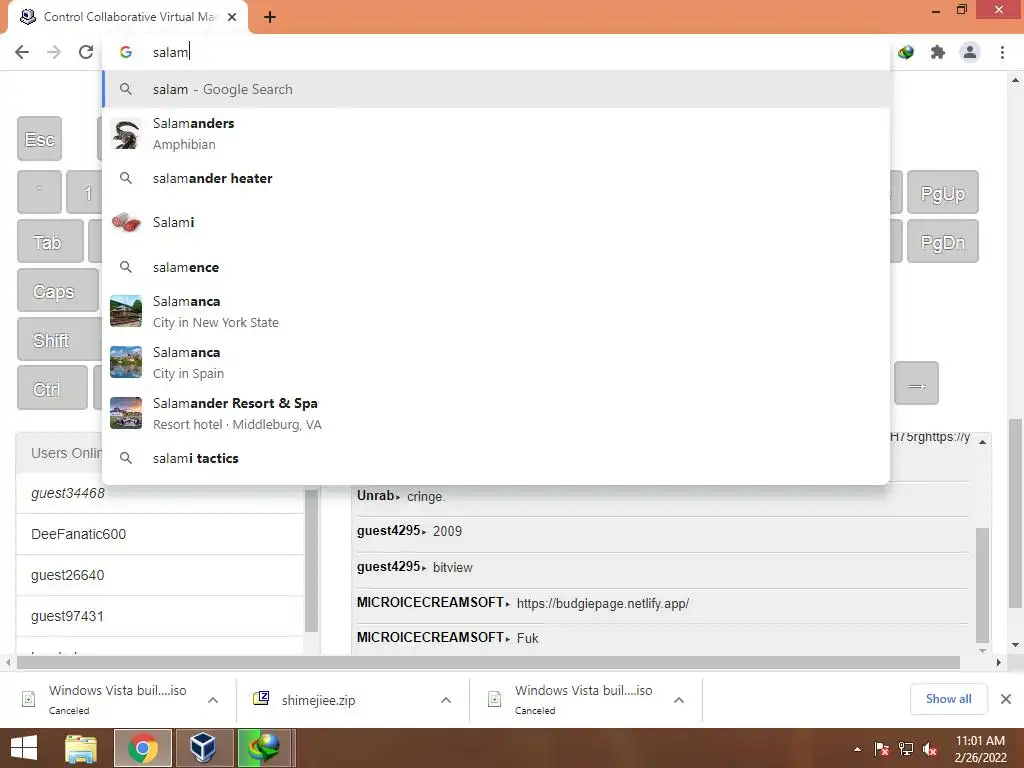
Task: Click the Tab virtual key
Action: pos(50,242)
